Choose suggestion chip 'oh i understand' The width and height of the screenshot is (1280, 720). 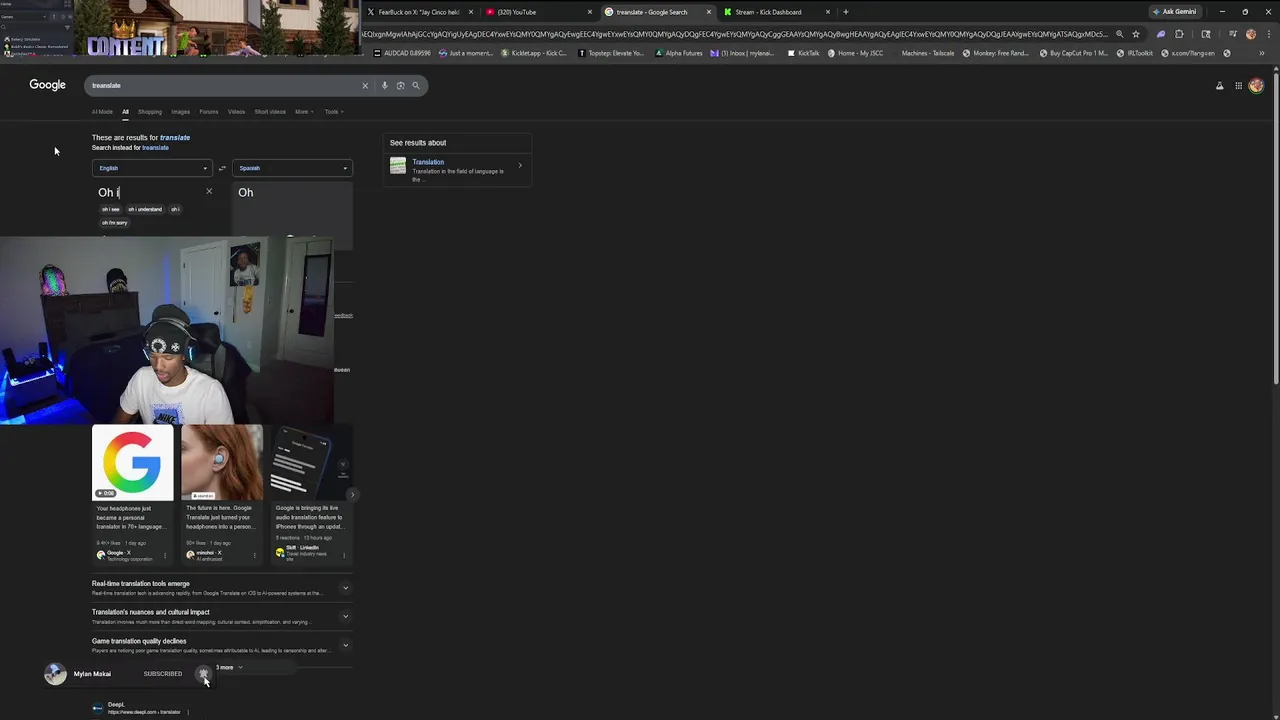tap(144, 209)
